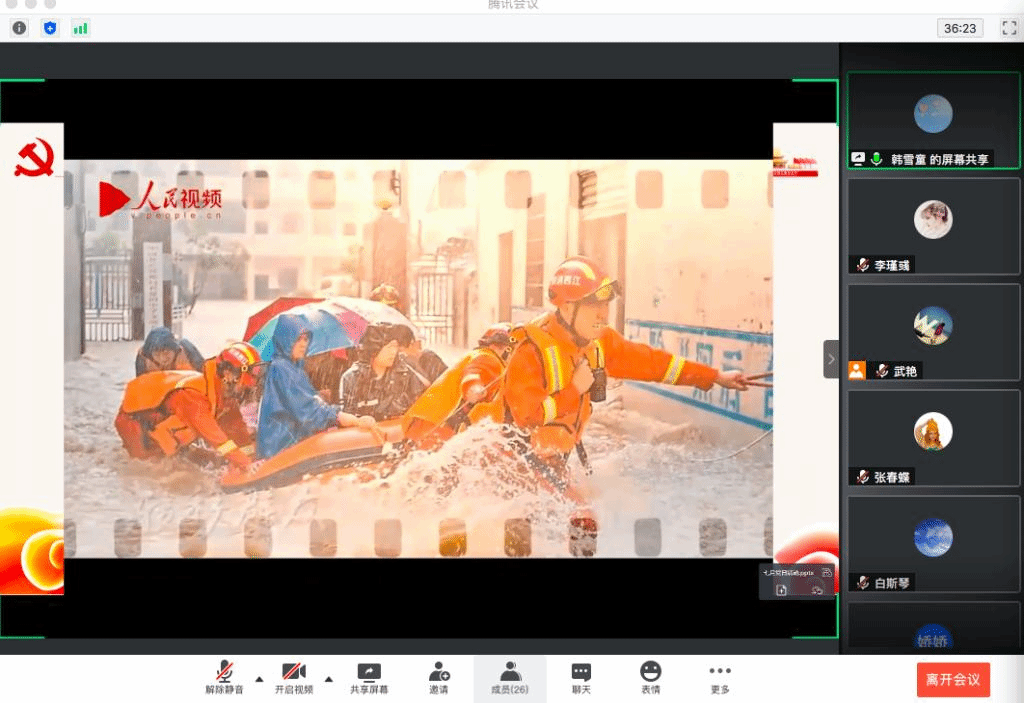Screen dimensions: 1024x703
Task: Click the blue security shield icon
Action: (50, 28)
